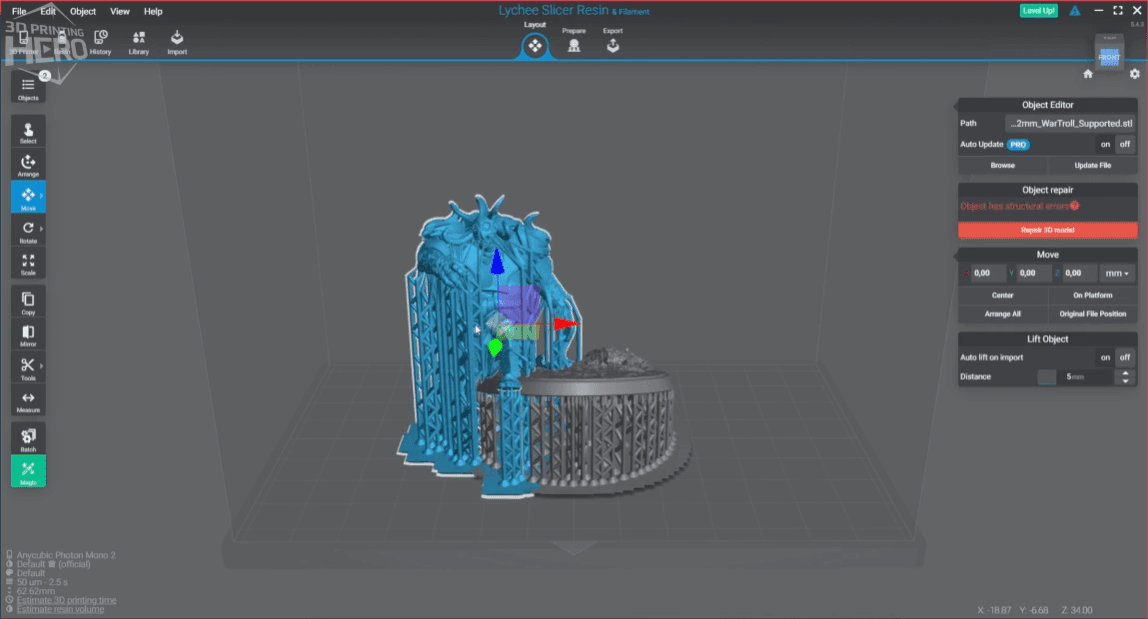Open the mm units dropdown
The width and height of the screenshot is (1148, 619).
1117,273
